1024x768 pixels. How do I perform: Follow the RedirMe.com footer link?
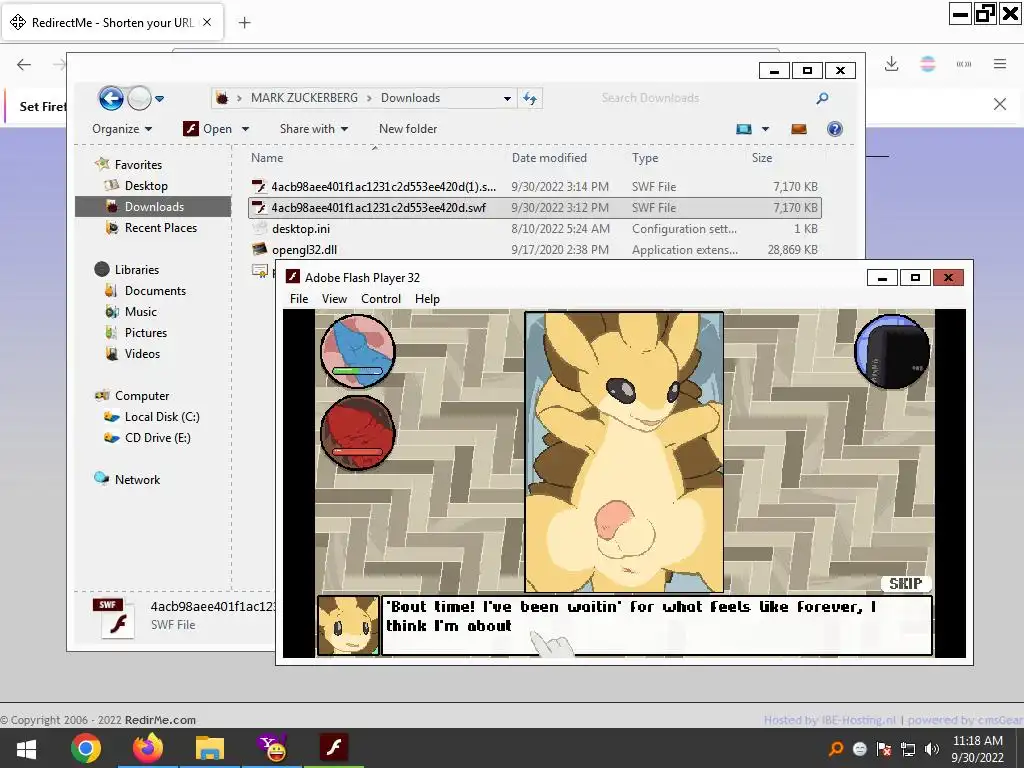point(160,720)
